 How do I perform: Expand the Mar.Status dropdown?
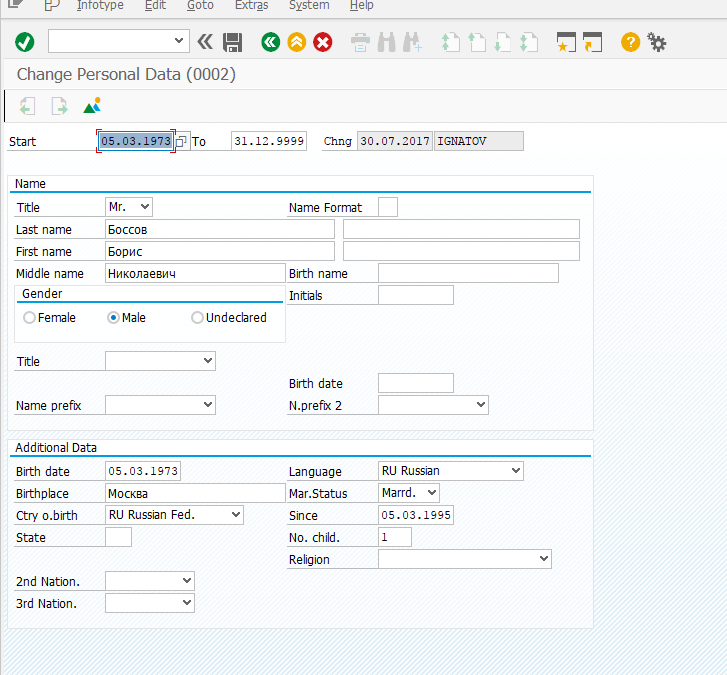pyautogui.click(x=432, y=493)
